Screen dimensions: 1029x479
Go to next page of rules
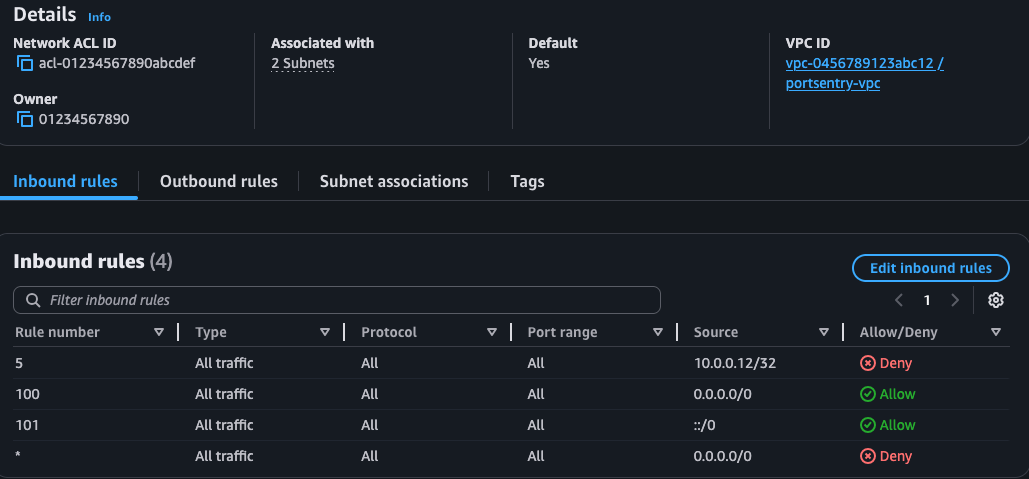click(955, 300)
